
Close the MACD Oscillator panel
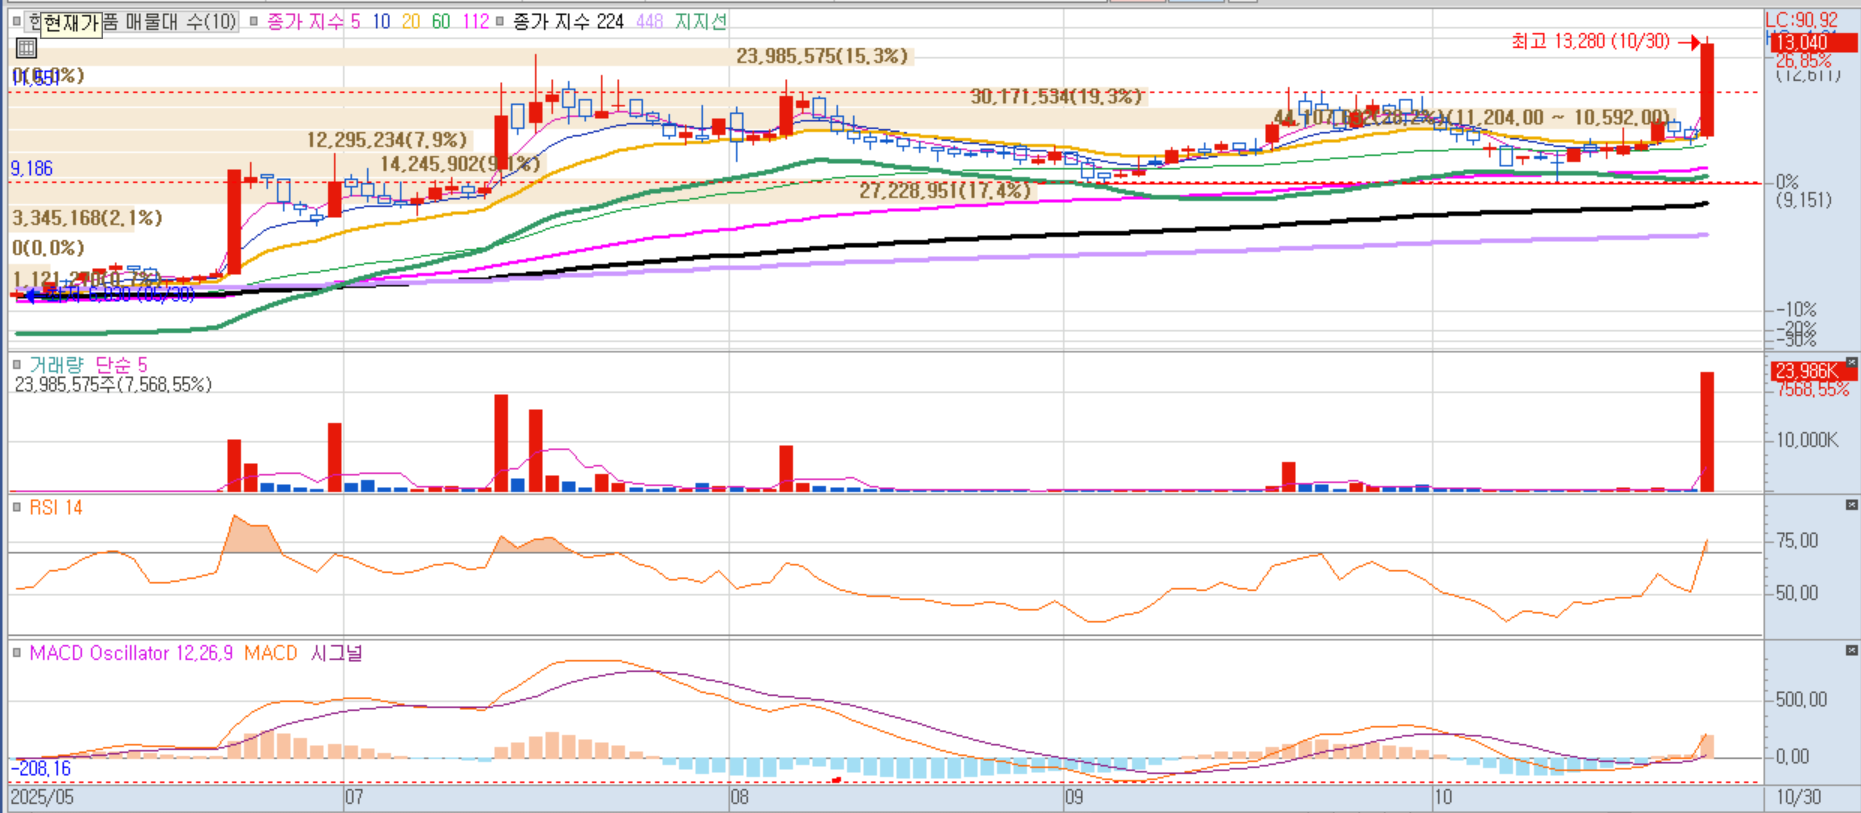(1851, 651)
